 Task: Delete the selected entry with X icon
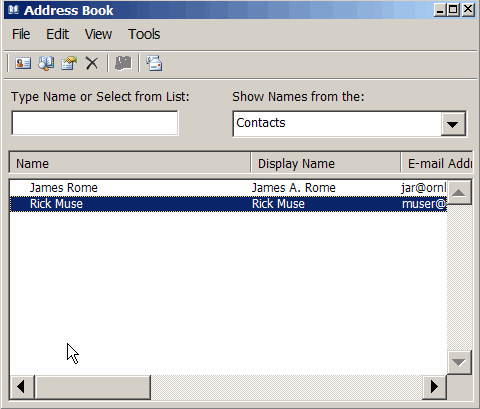click(x=92, y=63)
